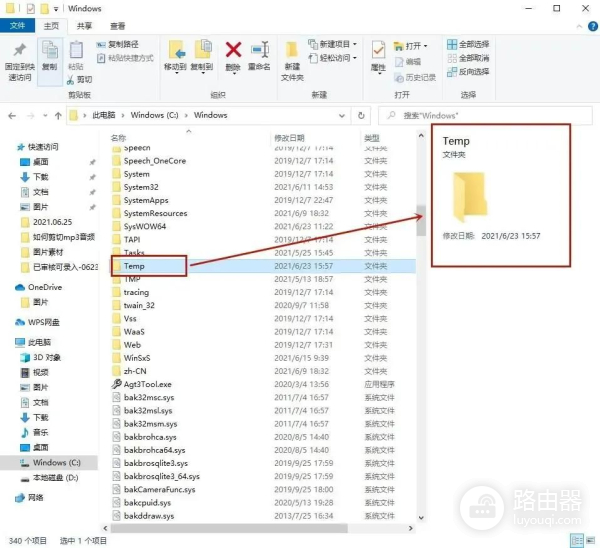Click the Back navigation arrow
Image resolution: width=600 pixels, height=548 pixels.
[x=12, y=116]
